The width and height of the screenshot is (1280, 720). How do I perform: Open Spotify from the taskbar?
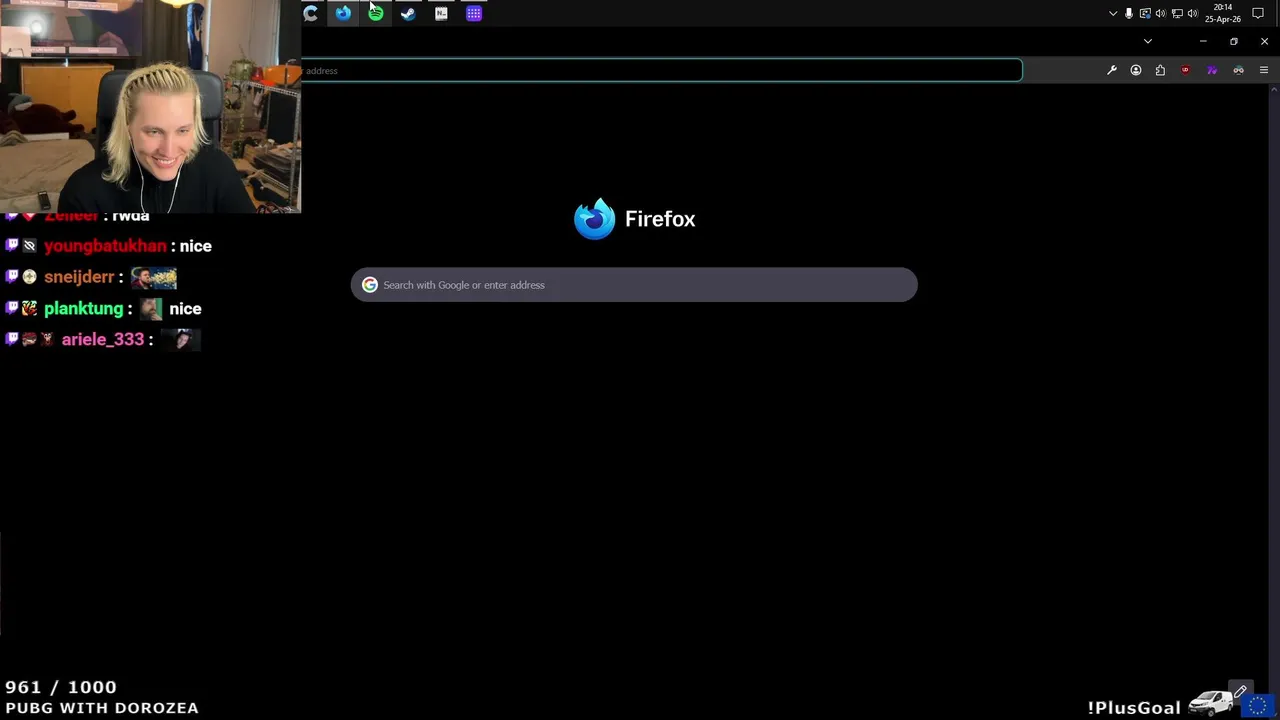(376, 13)
